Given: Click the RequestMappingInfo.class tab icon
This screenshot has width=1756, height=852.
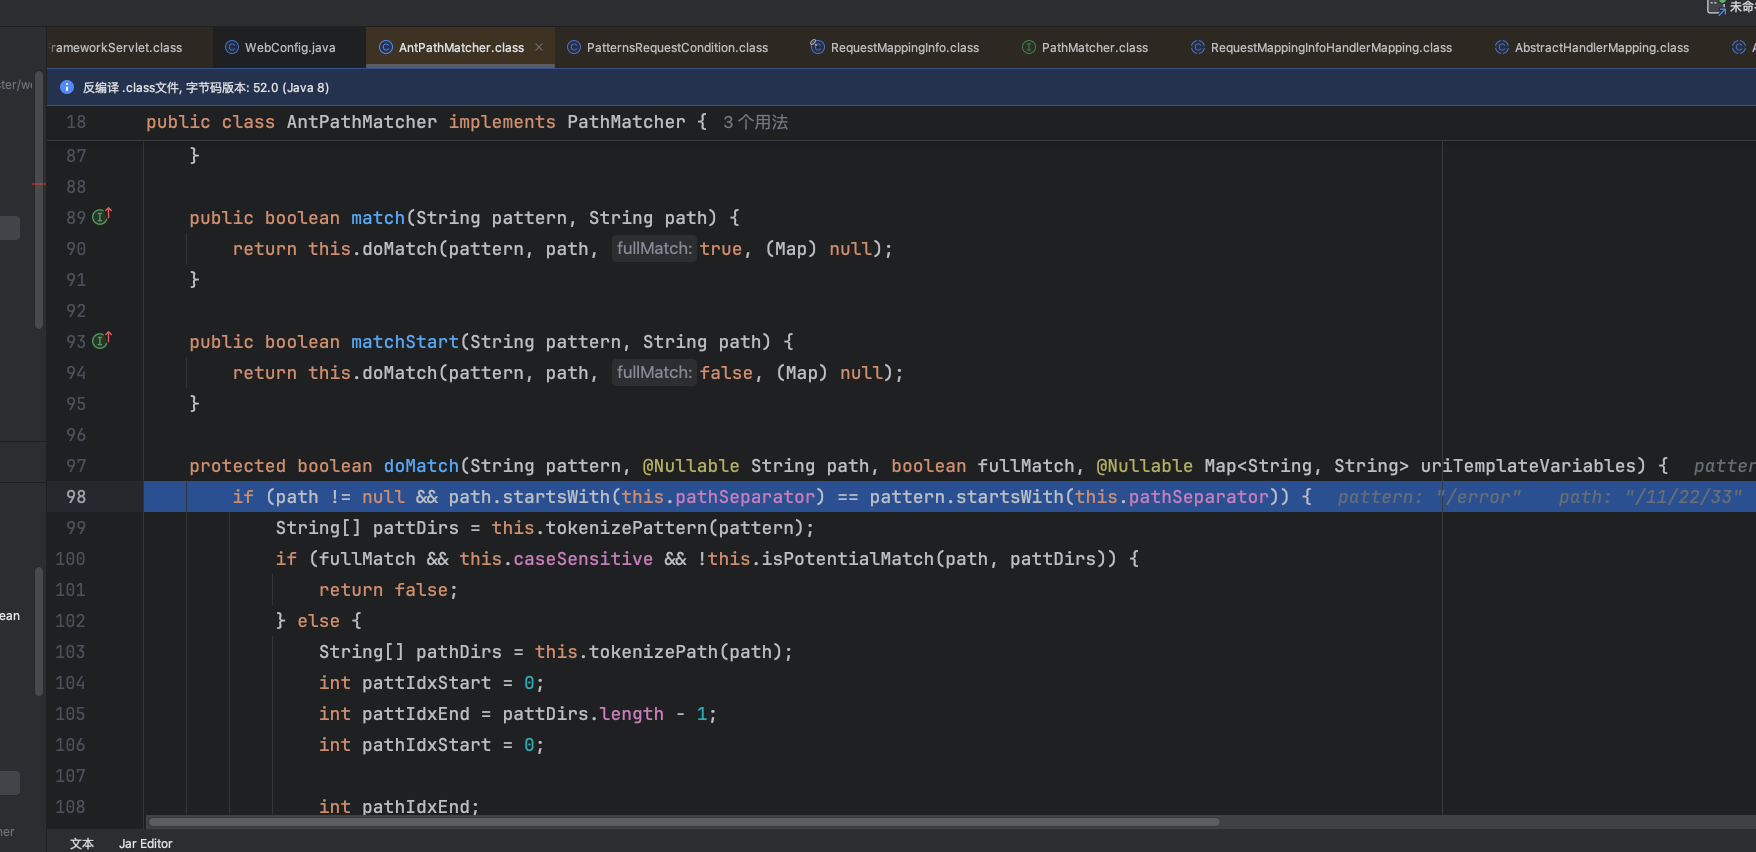Looking at the screenshot, I should click(817, 47).
